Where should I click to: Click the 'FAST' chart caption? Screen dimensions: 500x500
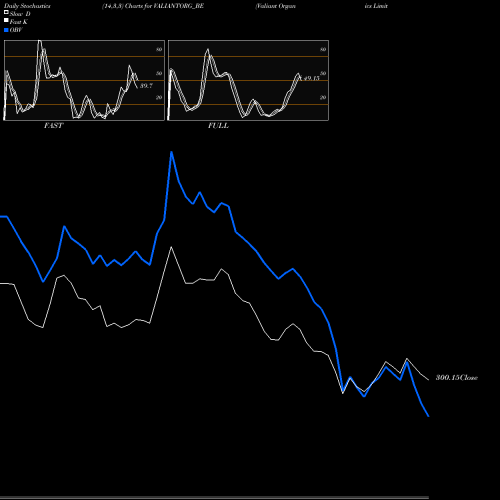point(53,126)
